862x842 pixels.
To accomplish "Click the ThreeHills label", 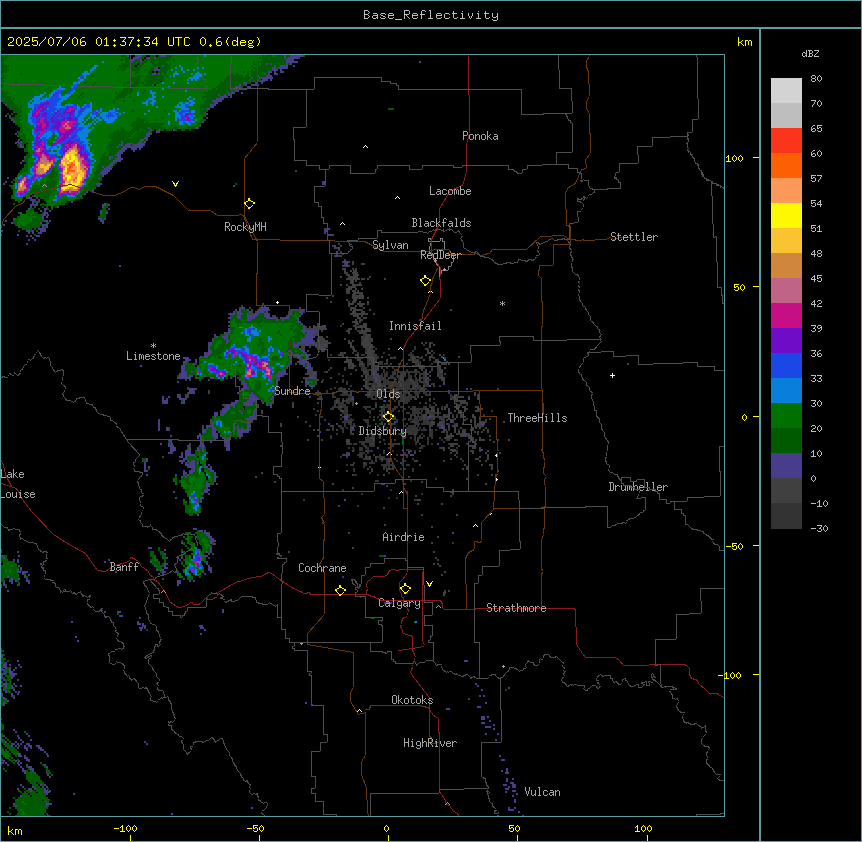I will pos(537,418).
